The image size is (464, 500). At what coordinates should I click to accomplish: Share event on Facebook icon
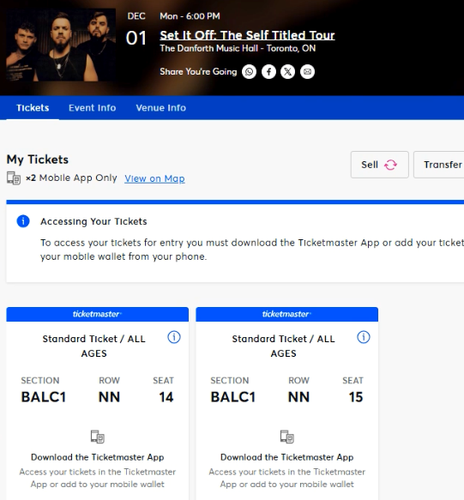click(269, 72)
